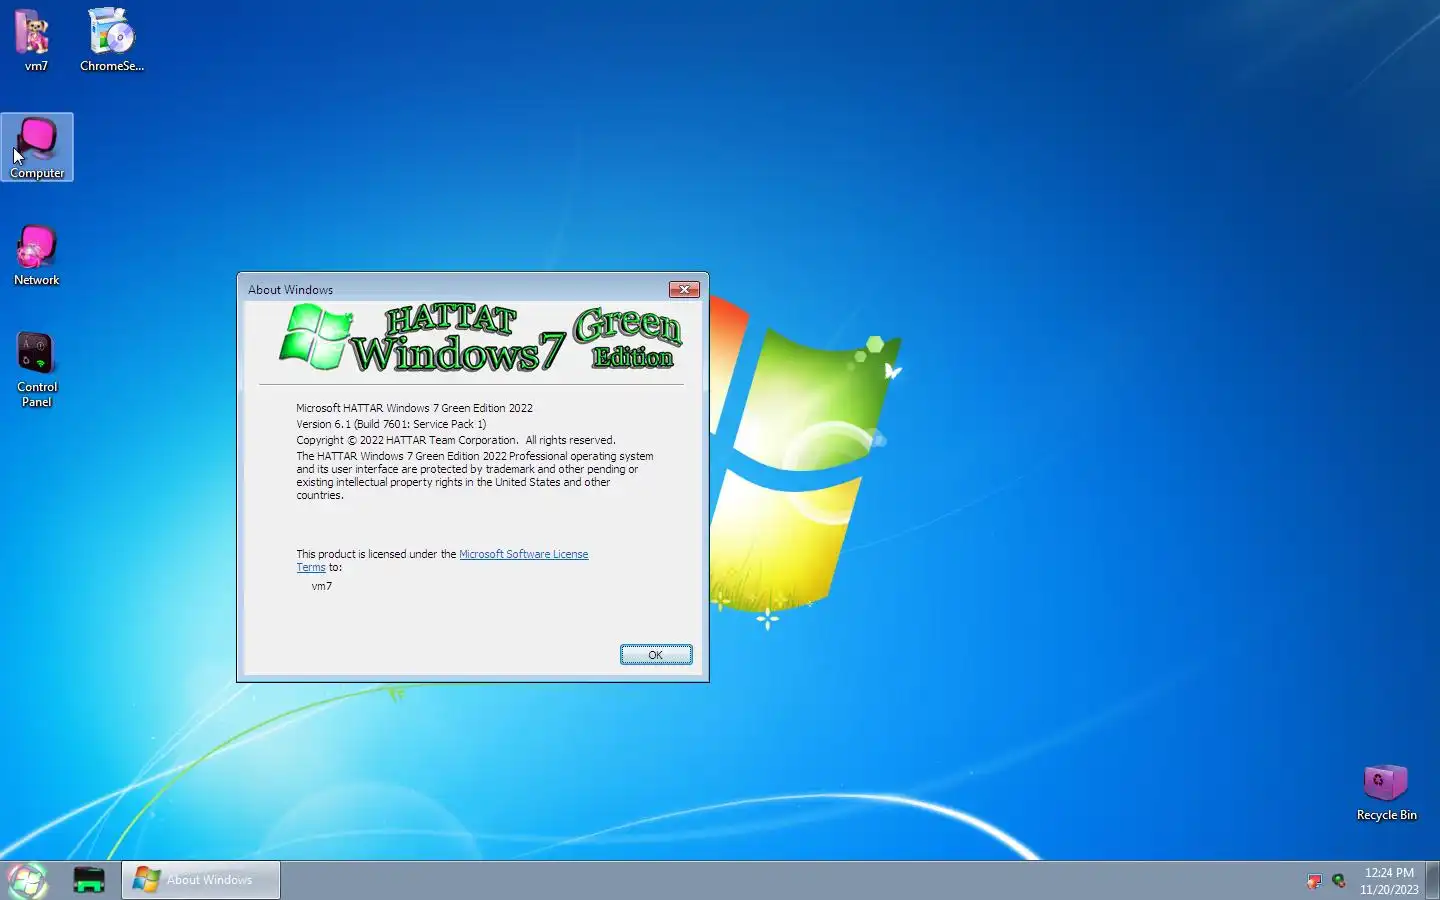Viewport: 1440px width, 900px height.
Task: Click the 'Copyright © 2022 HATTAR Team Corporation' line
Action: (x=456, y=440)
